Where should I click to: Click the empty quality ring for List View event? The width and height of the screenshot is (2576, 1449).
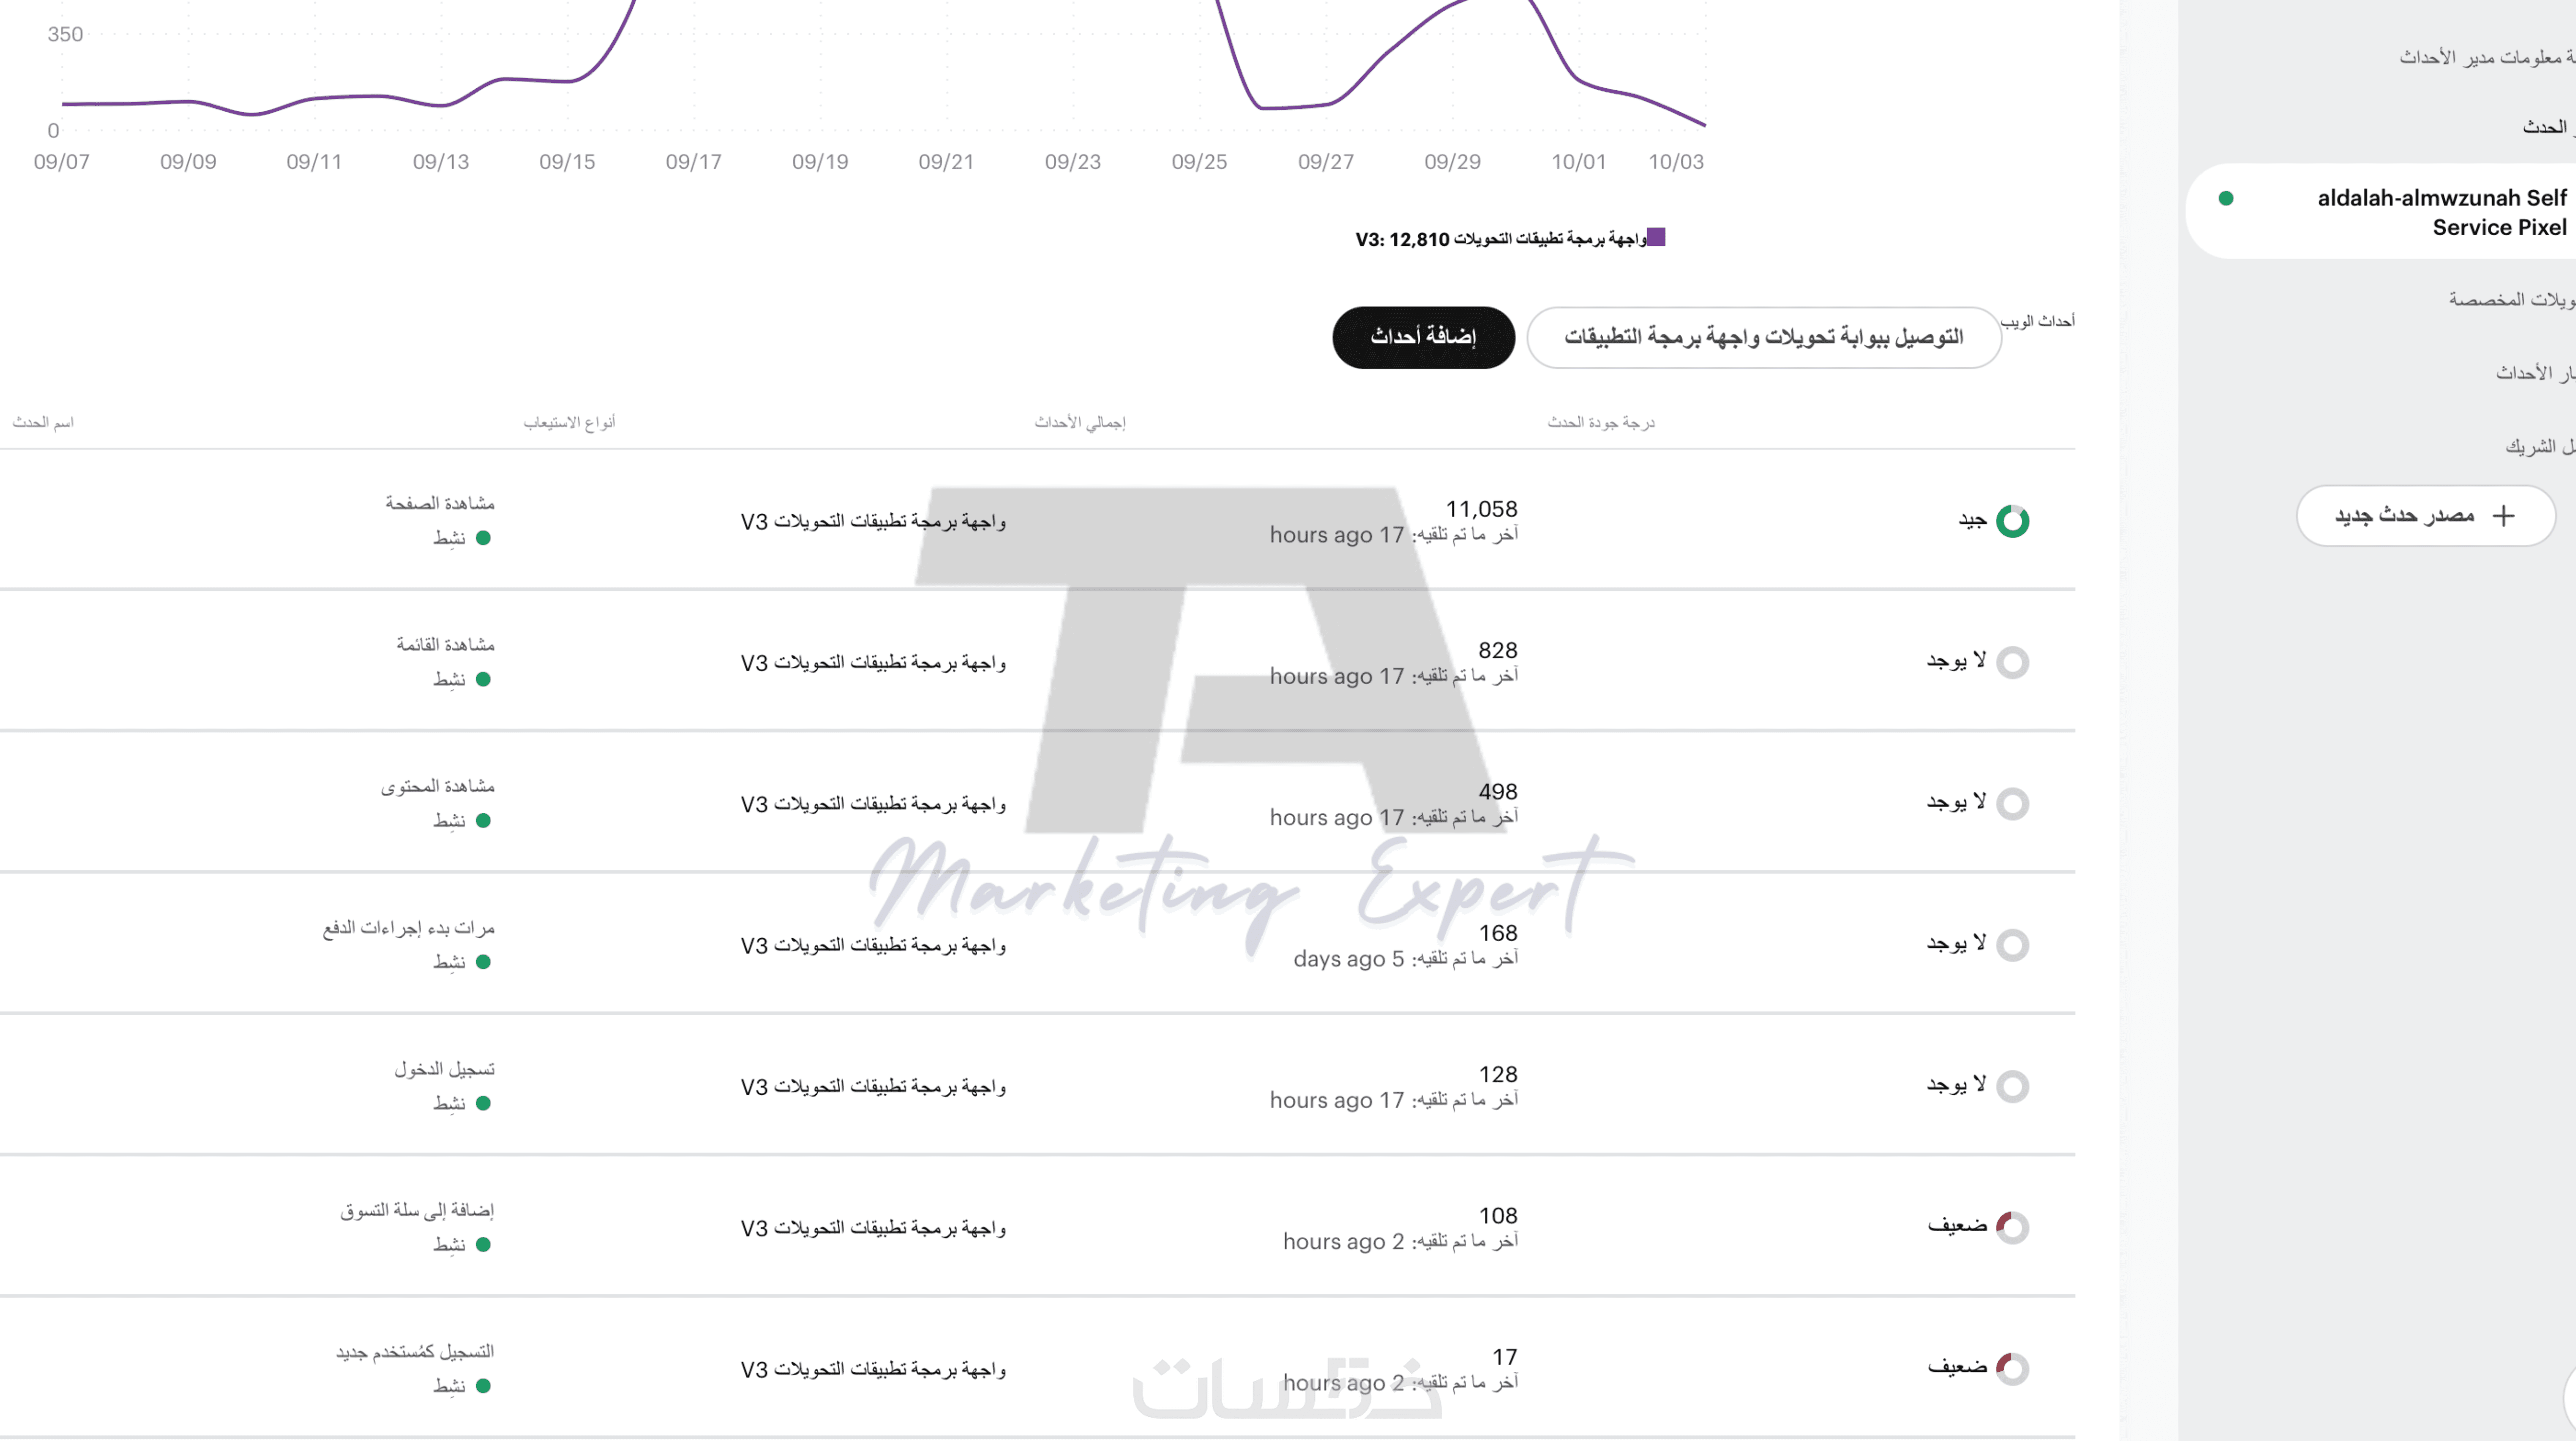pyautogui.click(x=2012, y=662)
